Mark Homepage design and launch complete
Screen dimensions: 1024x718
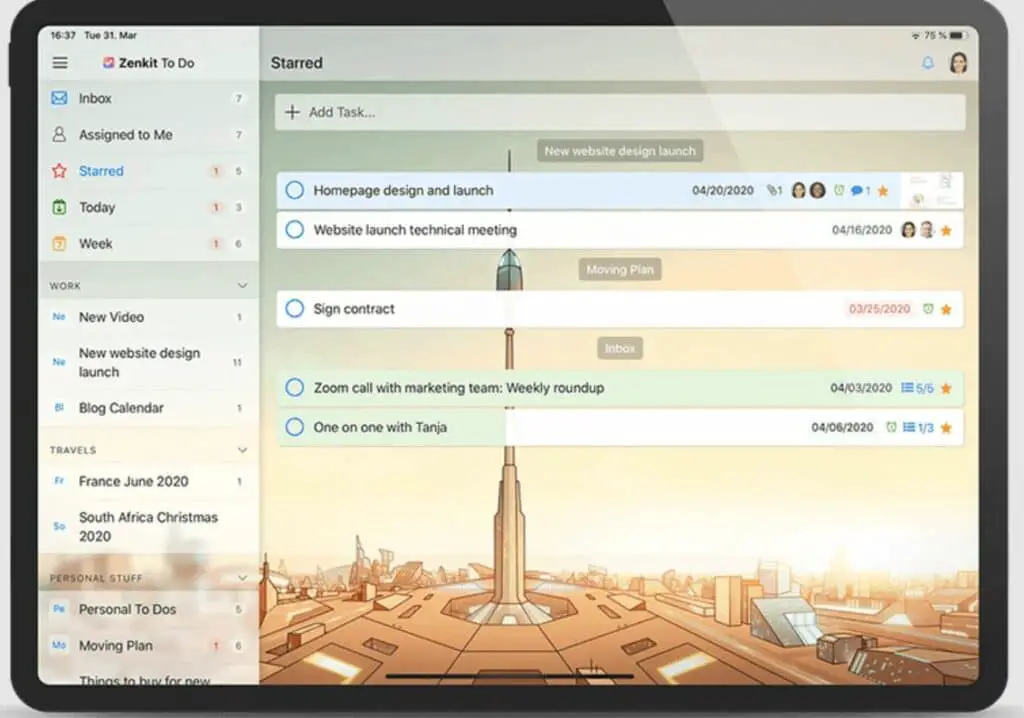click(294, 190)
